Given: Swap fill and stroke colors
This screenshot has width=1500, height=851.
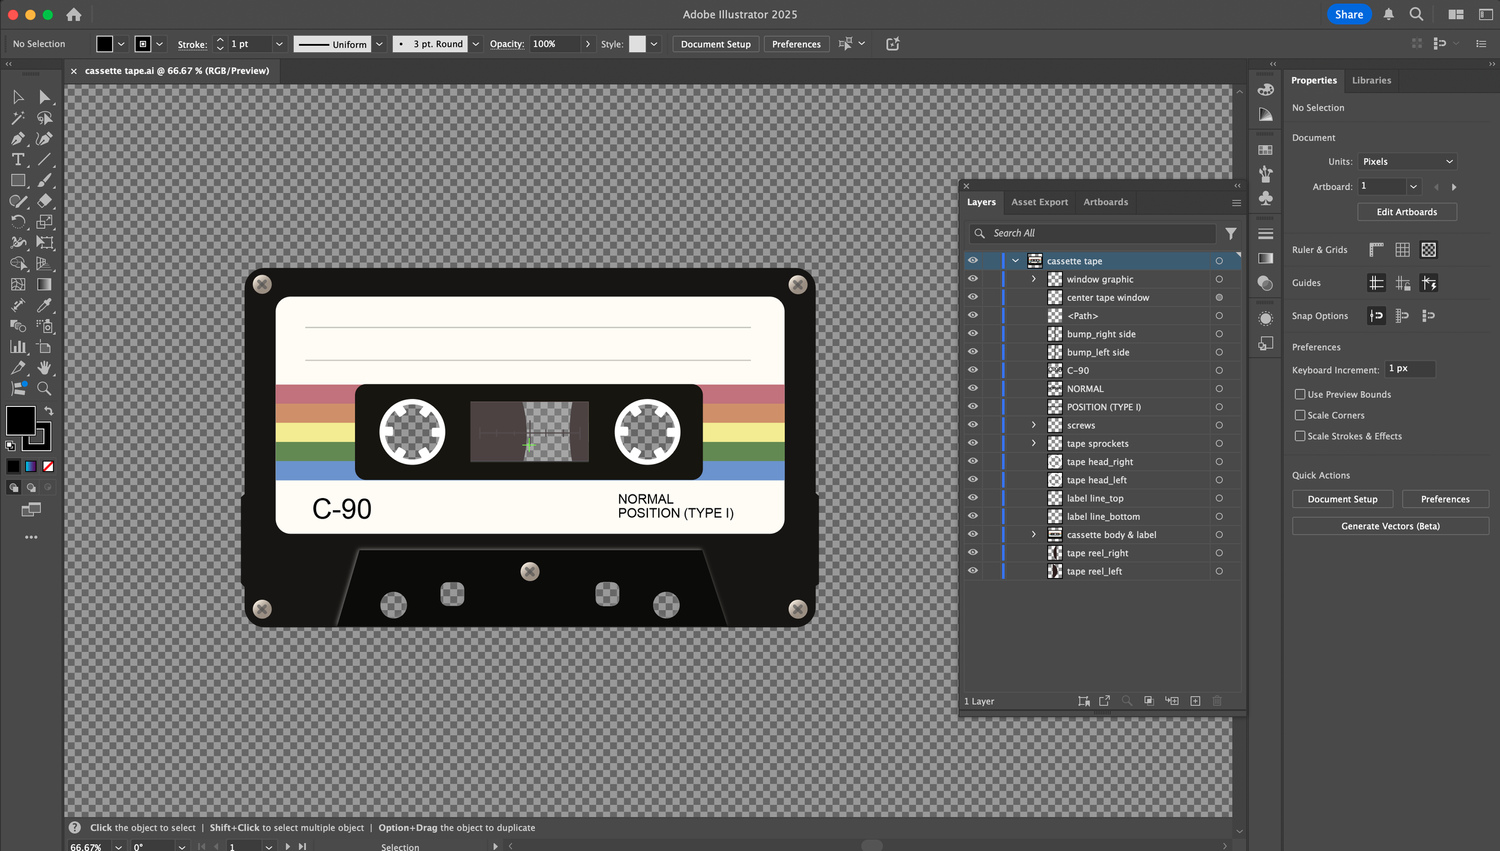Looking at the screenshot, I should 48,411.
